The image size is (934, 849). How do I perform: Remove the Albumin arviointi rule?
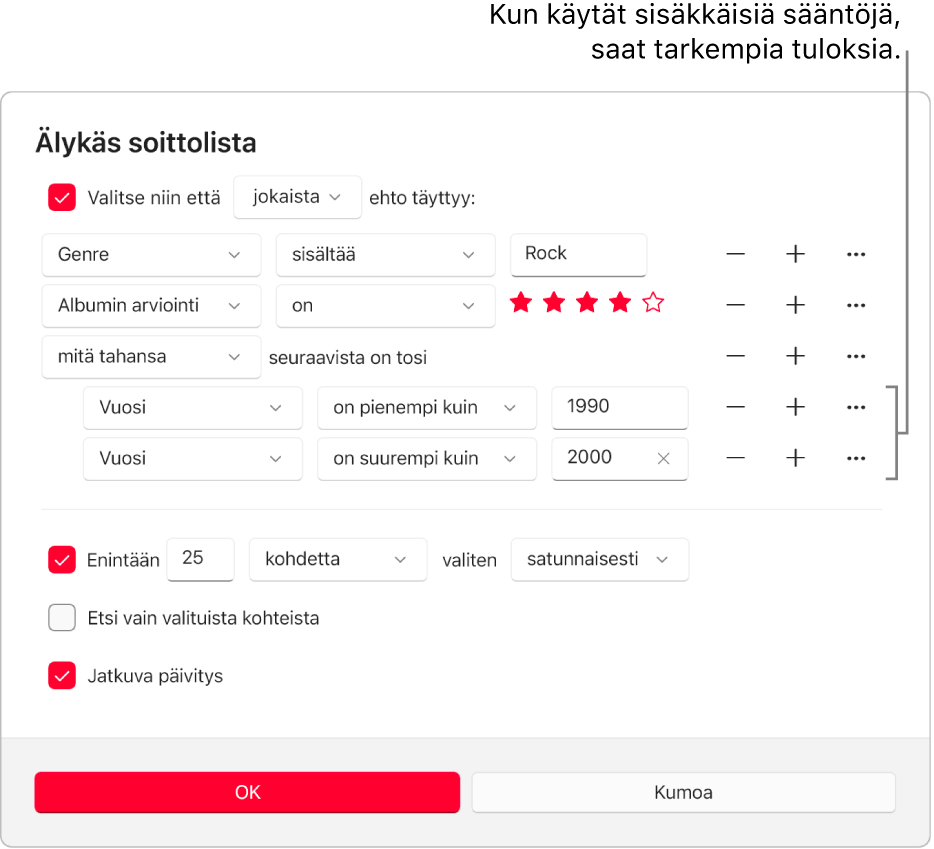coord(735,306)
